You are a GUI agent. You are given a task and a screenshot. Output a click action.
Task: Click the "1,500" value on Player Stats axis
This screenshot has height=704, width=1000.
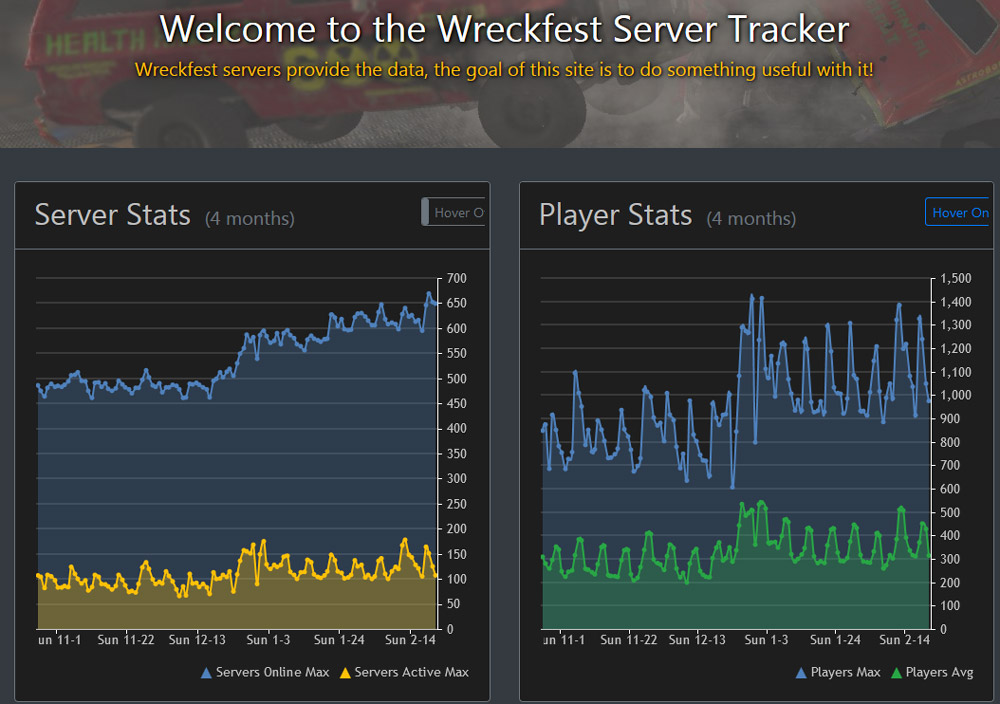(x=956, y=278)
